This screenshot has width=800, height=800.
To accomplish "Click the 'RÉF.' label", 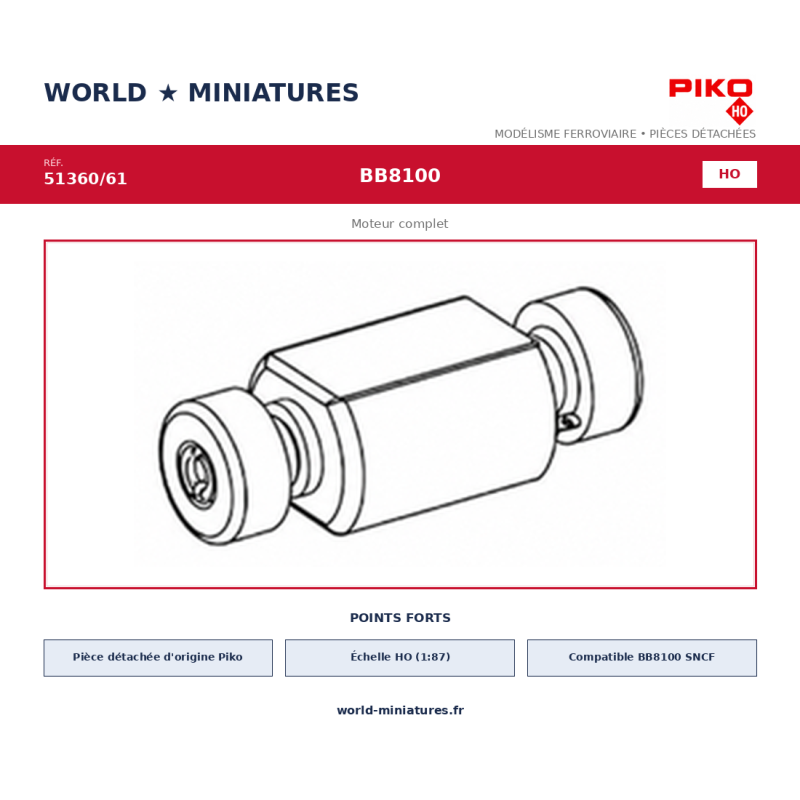I will [53, 163].
